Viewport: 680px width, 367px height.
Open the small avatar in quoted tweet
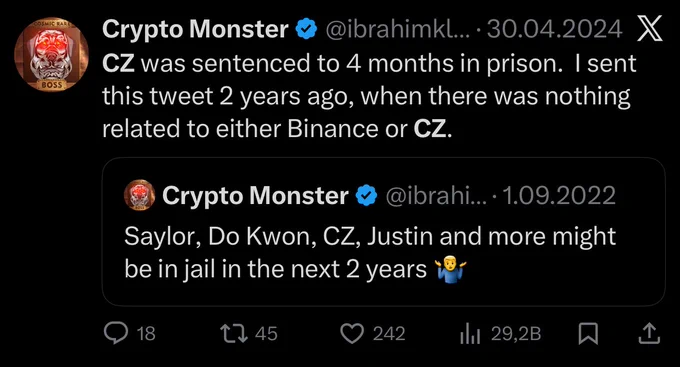click(x=140, y=195)
